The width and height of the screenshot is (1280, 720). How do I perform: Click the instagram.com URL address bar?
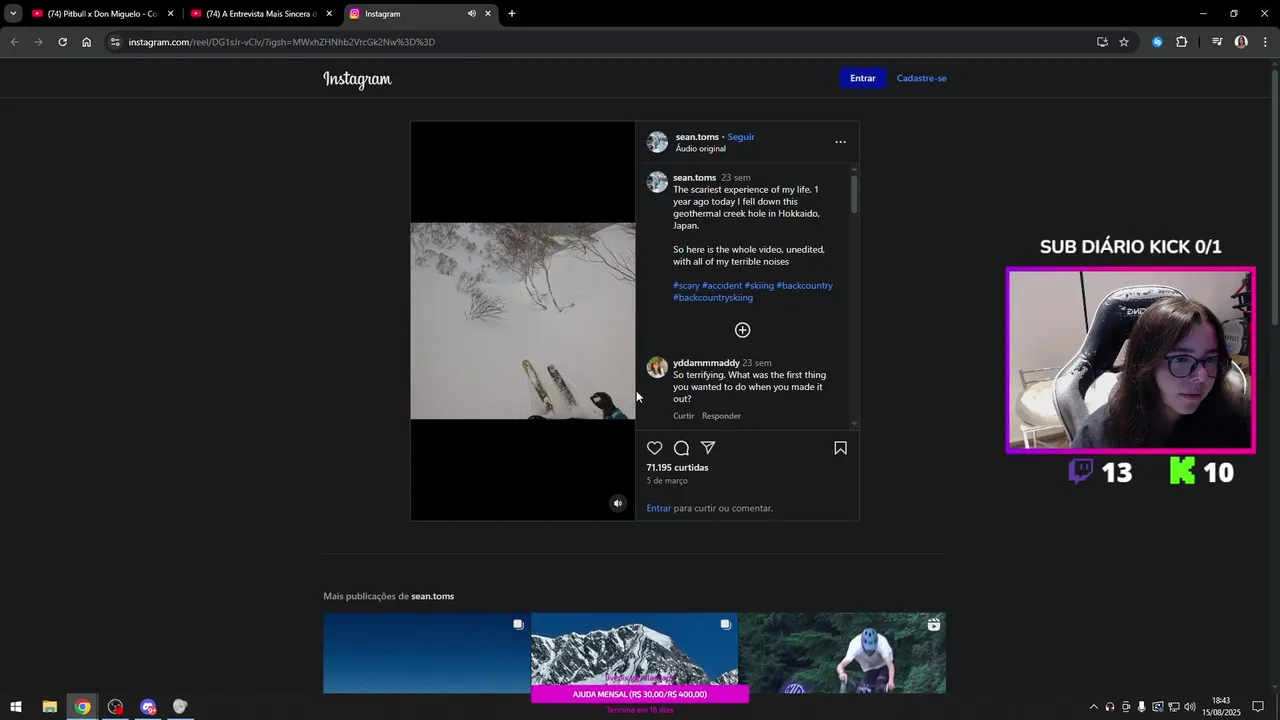pos(600,42)
